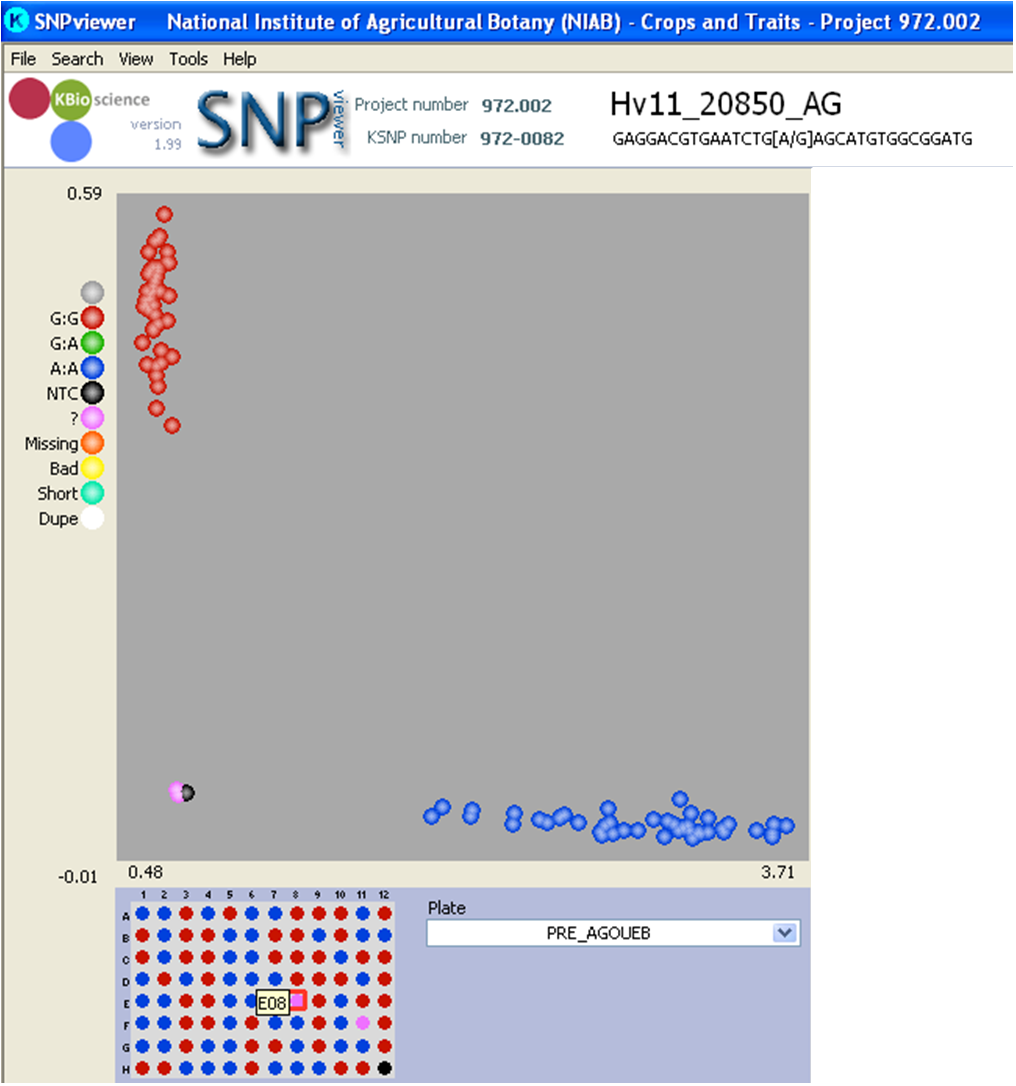Select the pink well F11 on plate
This screenshot has height=1086, width=1016.
[362, 1022]
